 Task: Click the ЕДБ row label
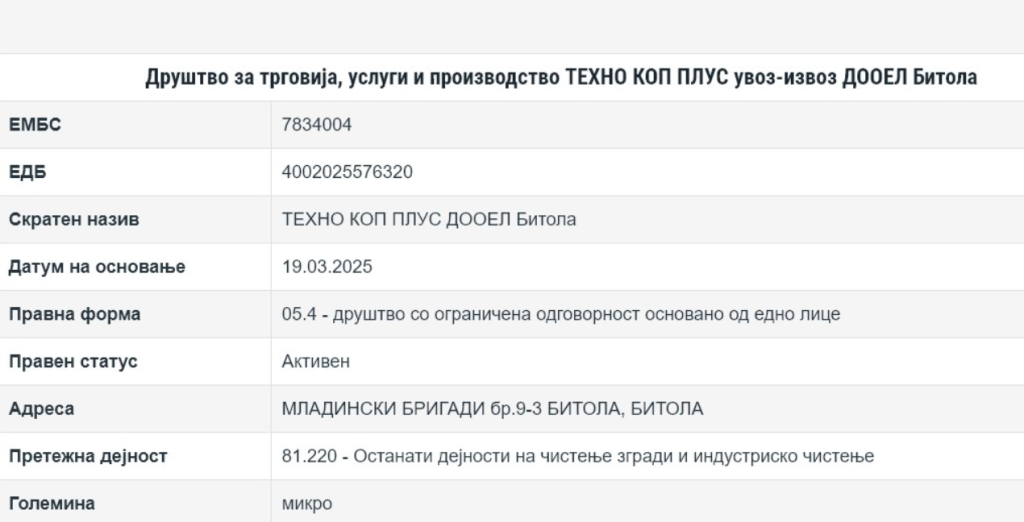(x=28, y=172)
